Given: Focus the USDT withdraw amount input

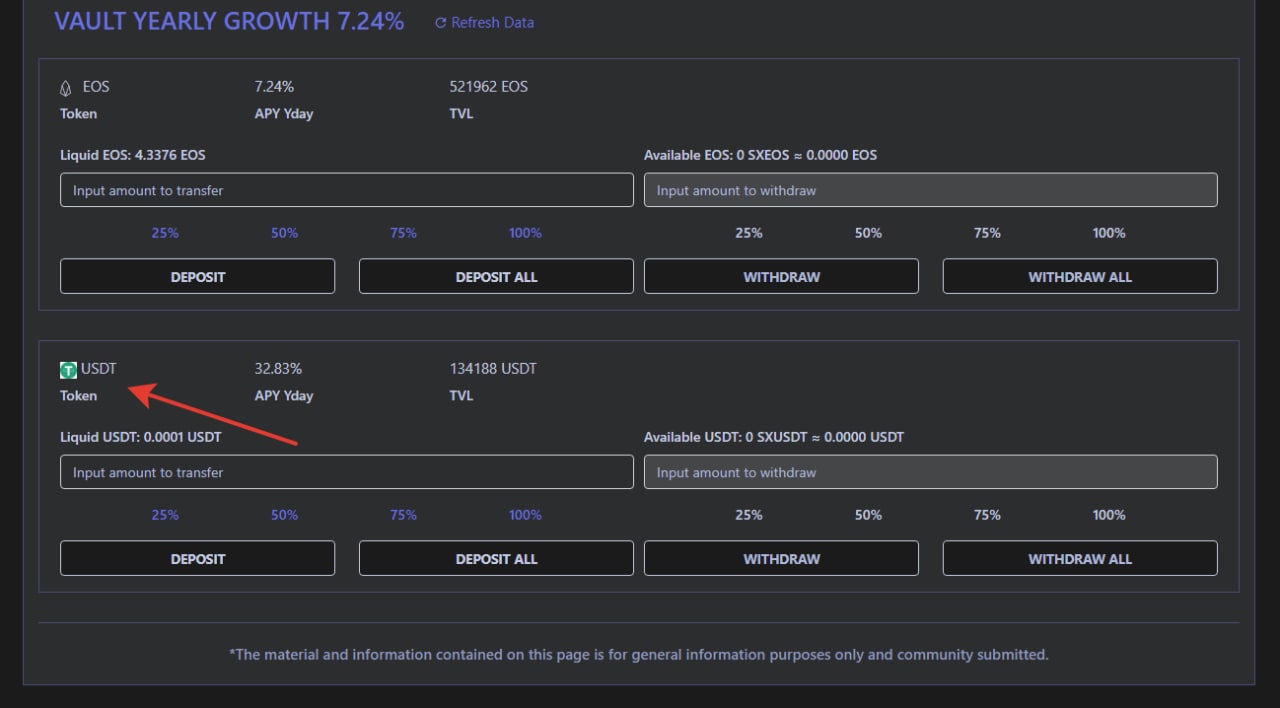Looking at the screenshot, I should tap(931, 472).
